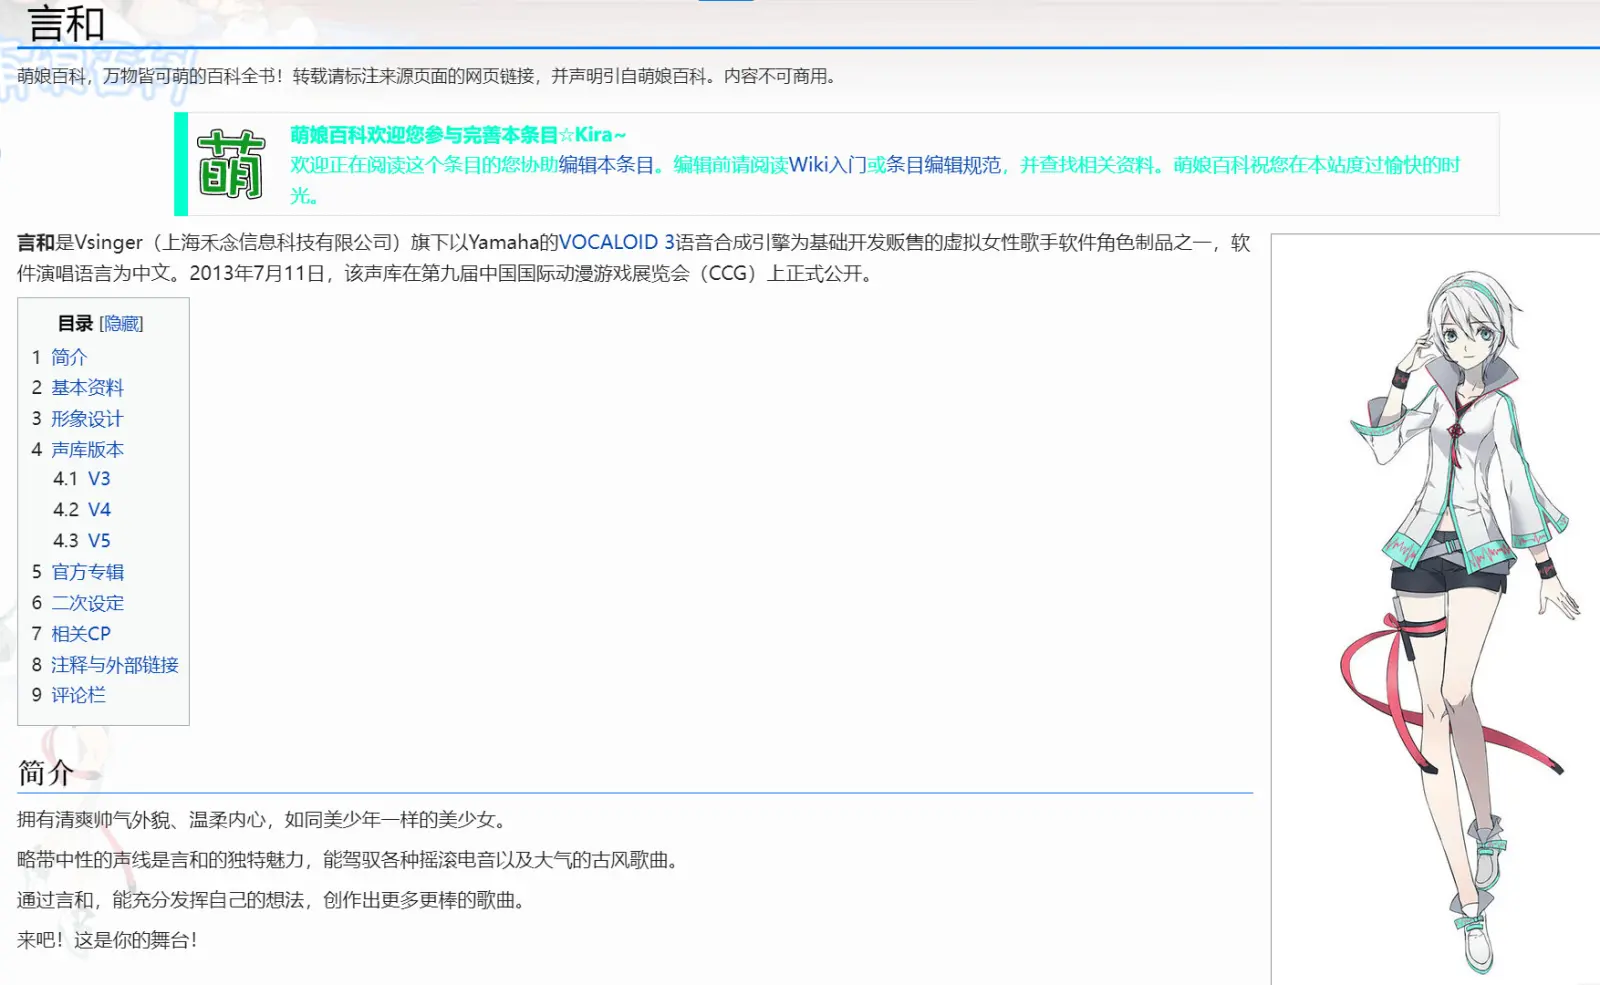Click the 萌娘百科欢迎您参与完善本条目 banner heading
This screenshot has height=985, width=1600.
[458, 135]
